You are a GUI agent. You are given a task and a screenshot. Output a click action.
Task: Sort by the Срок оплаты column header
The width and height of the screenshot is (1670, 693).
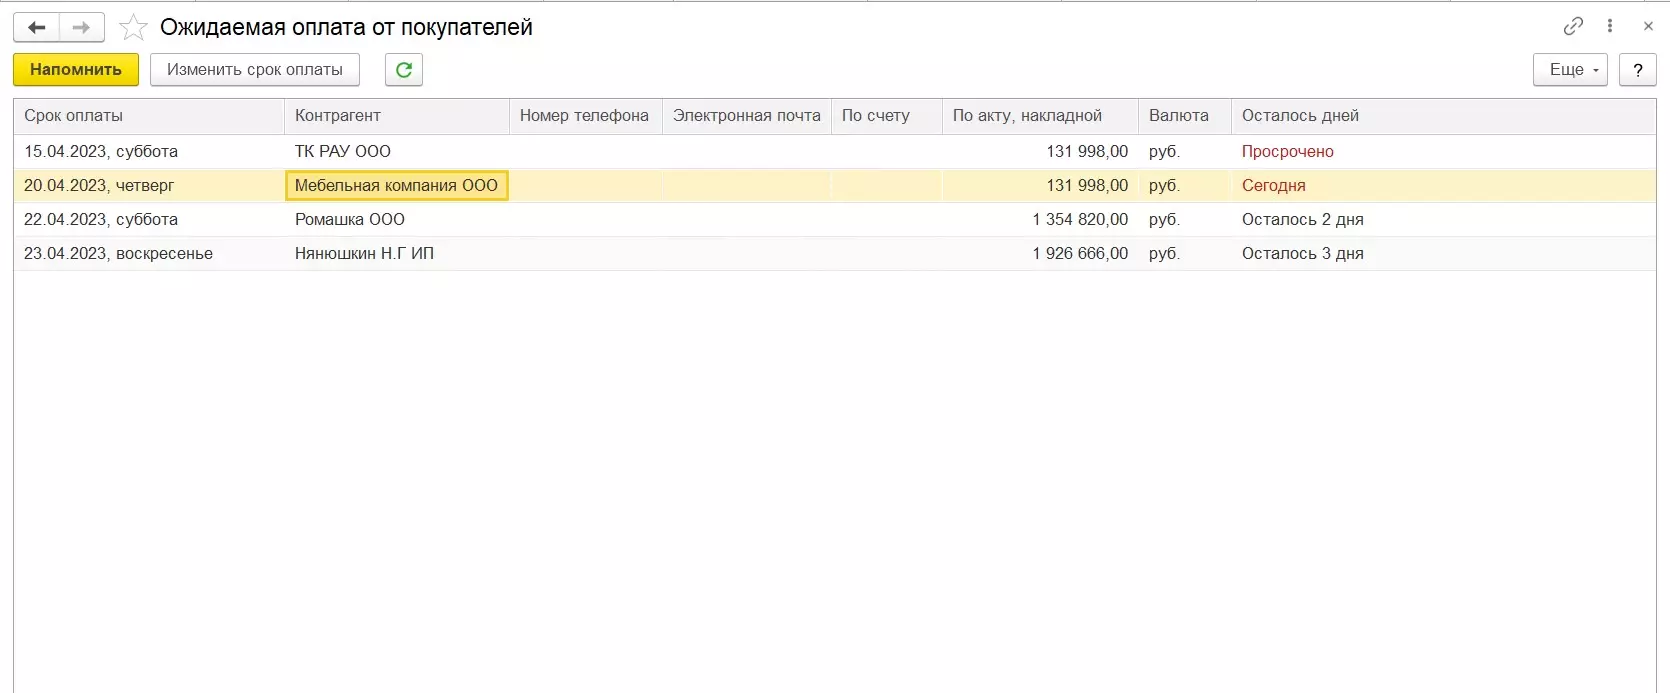coord(74,116)
